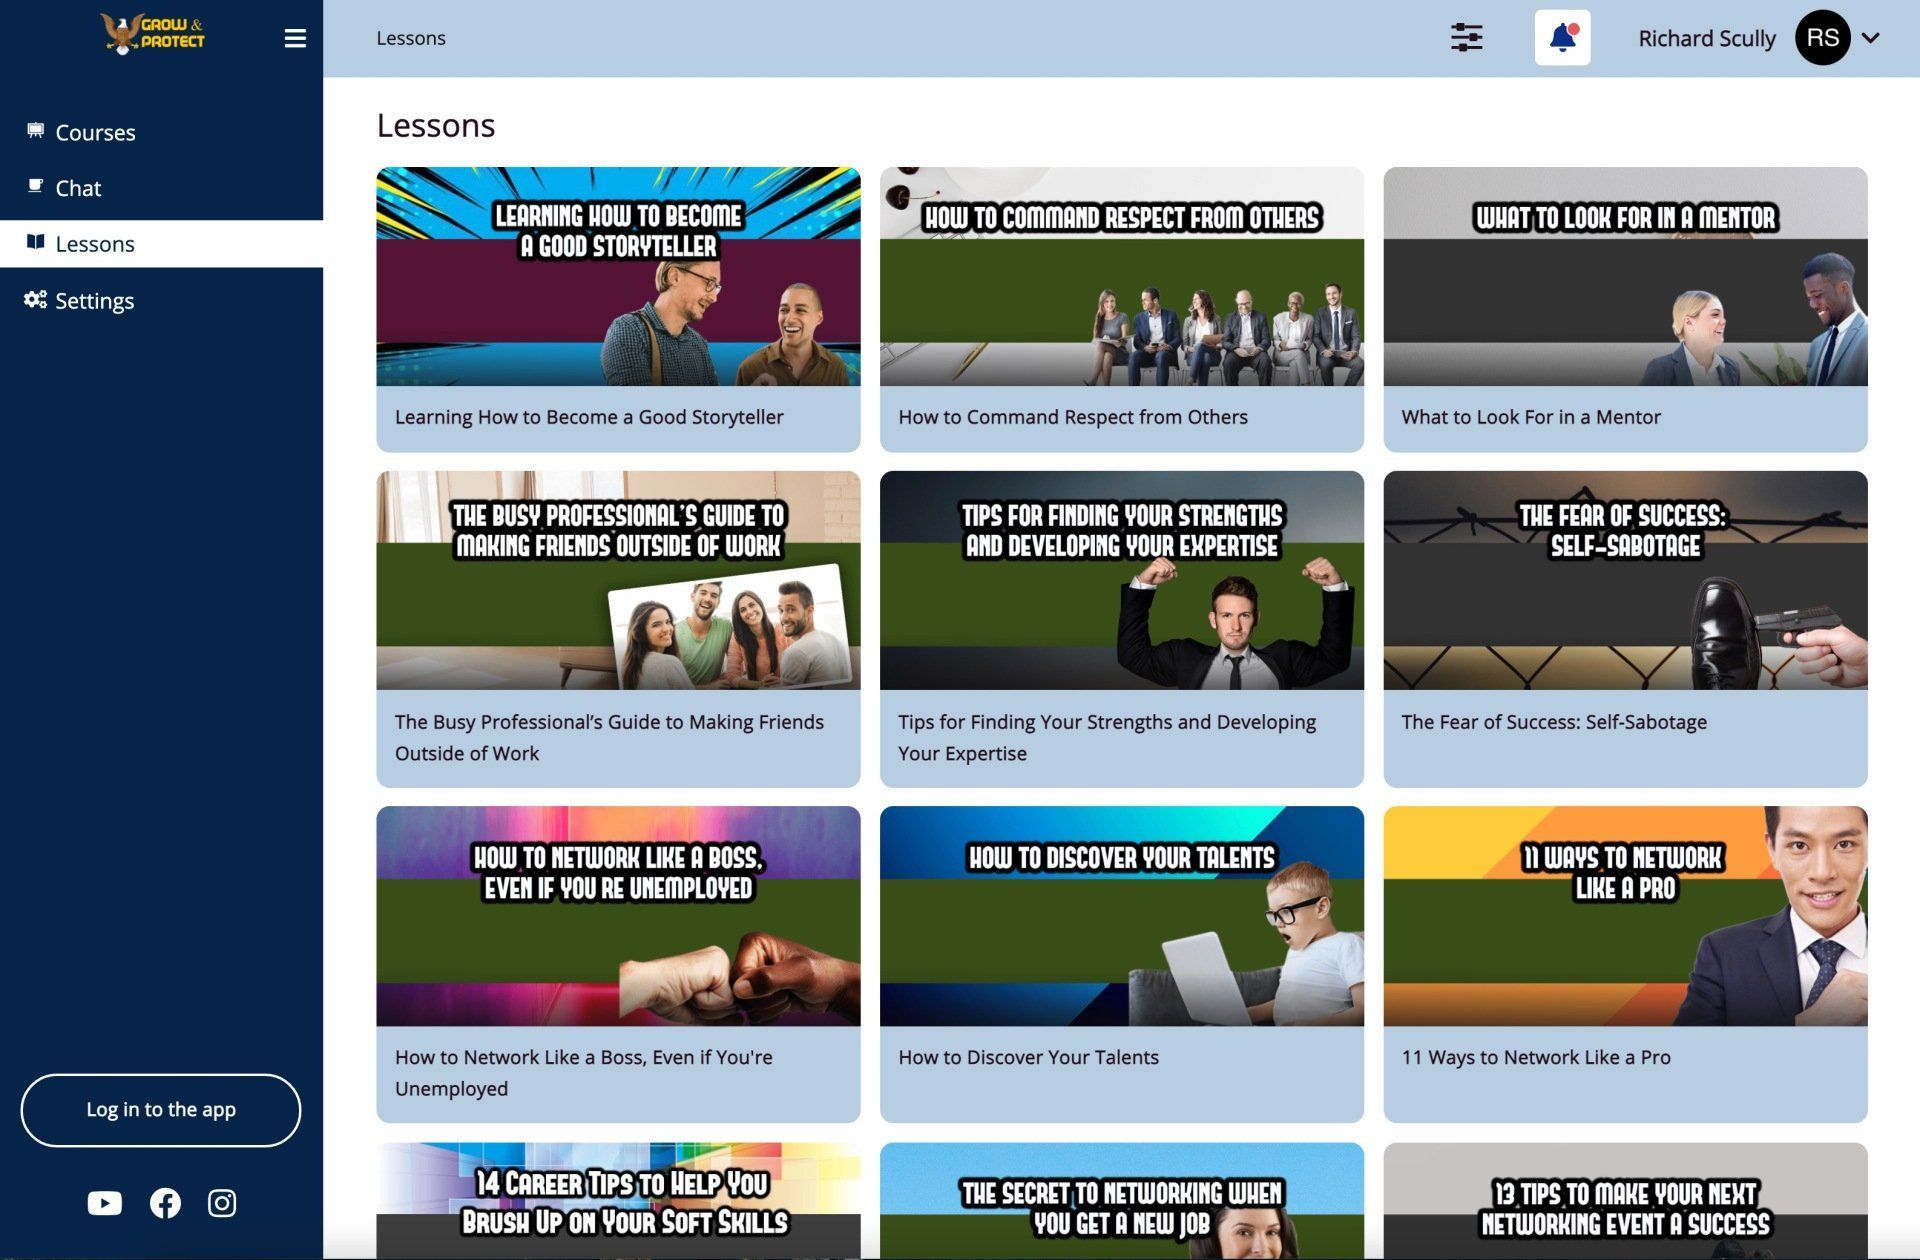Click the 11 Ways to Network Like a Pro thumbnail
1920x1260 pixels.
pos(1624,916)
